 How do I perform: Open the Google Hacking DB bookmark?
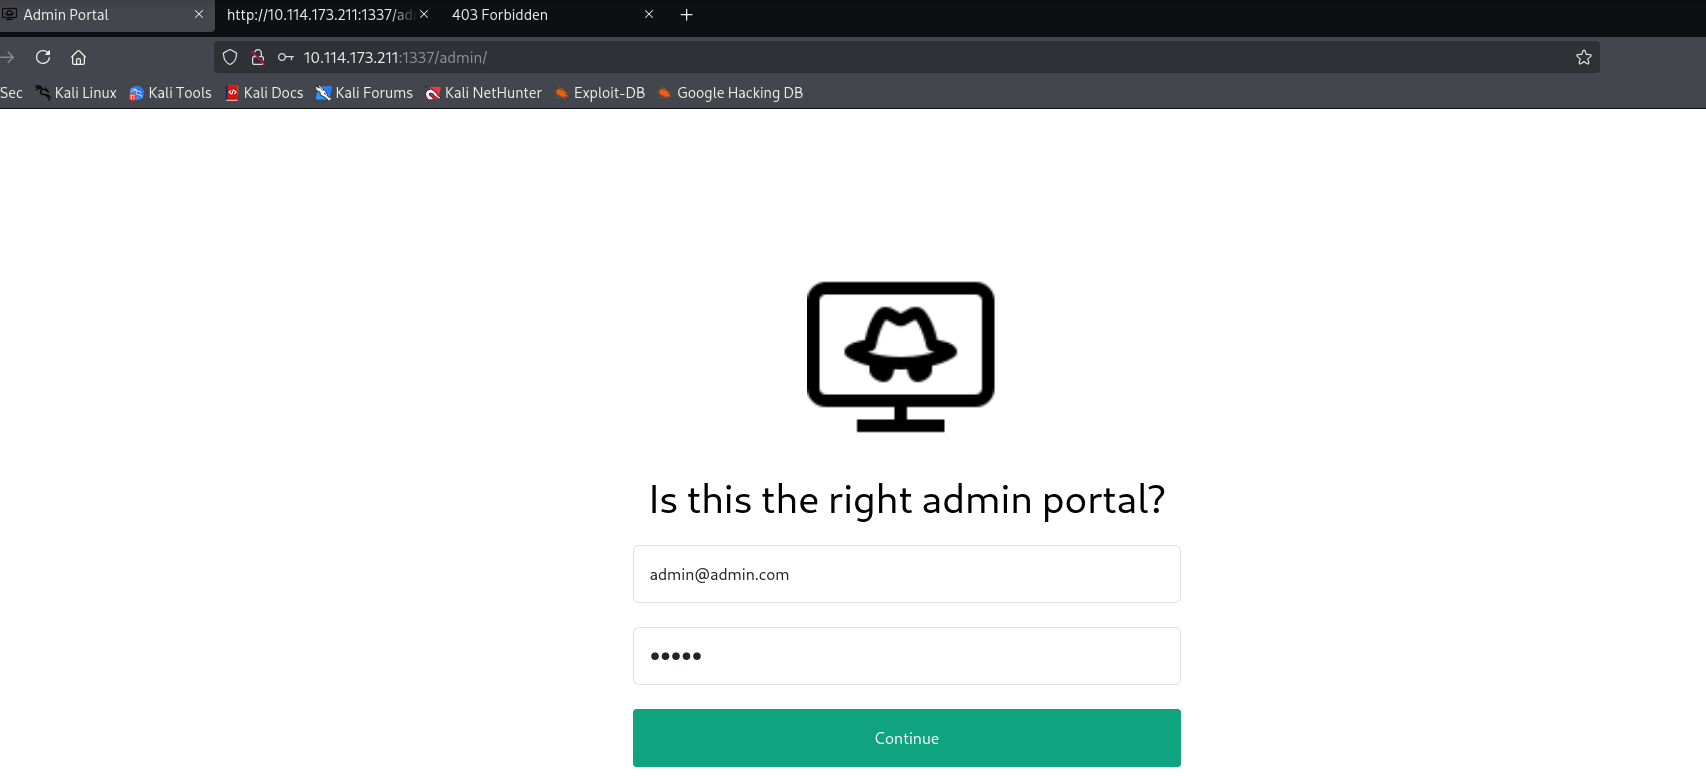tap(730, 93)
